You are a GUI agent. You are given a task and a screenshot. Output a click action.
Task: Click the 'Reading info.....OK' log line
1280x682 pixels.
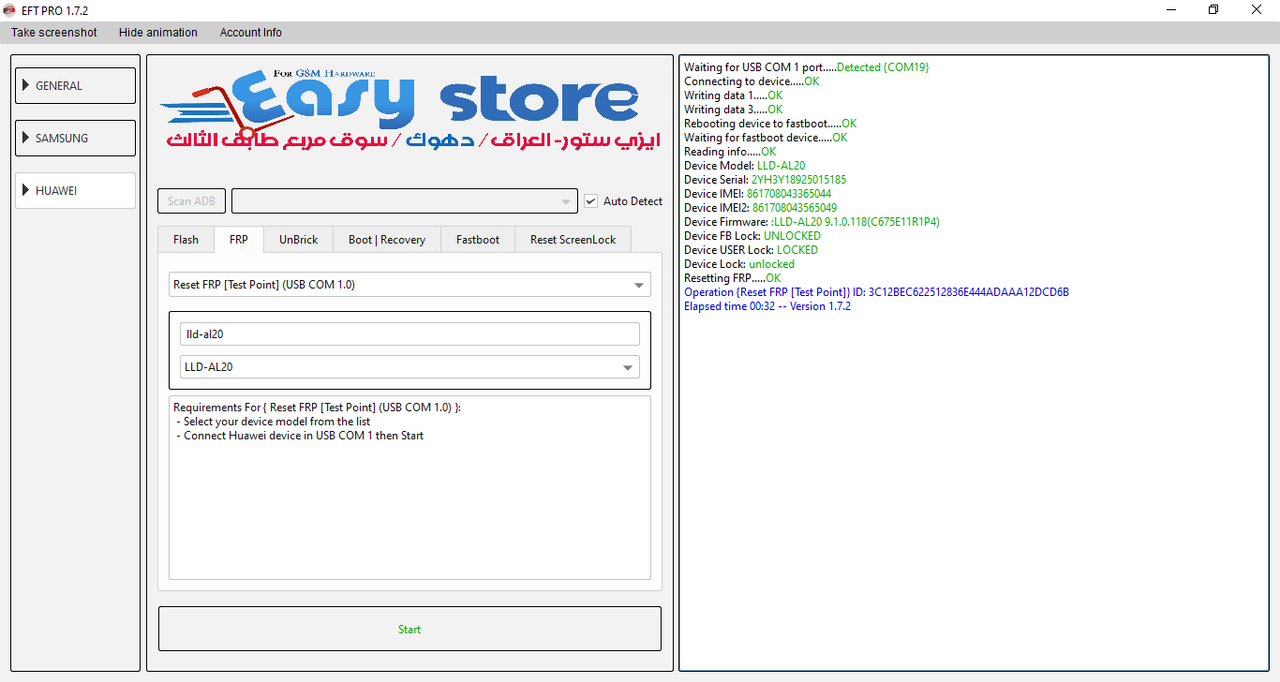click(730, 152)
